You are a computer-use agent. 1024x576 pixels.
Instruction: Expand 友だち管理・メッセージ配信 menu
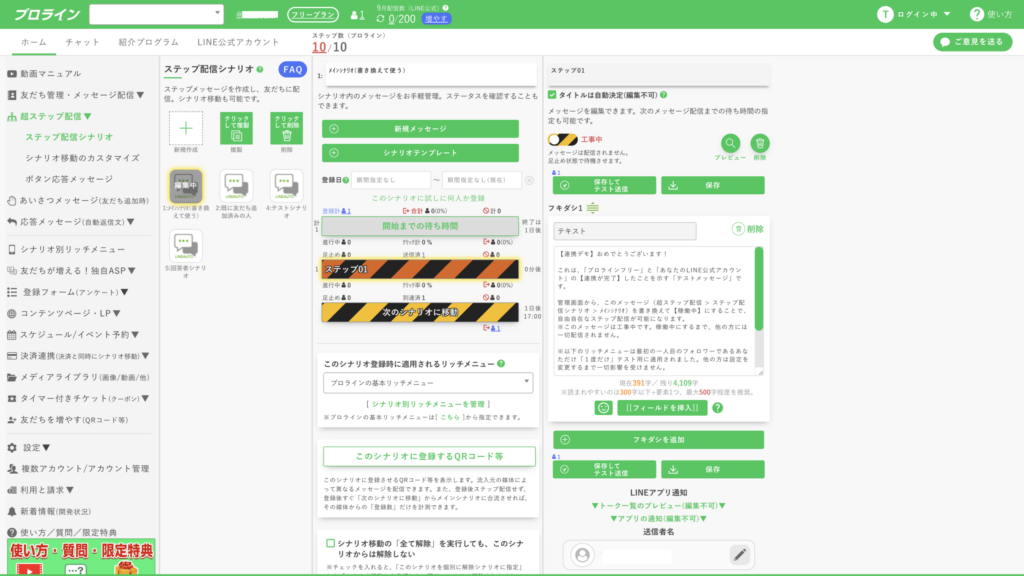pyautogui.click(x=76, y=95)
